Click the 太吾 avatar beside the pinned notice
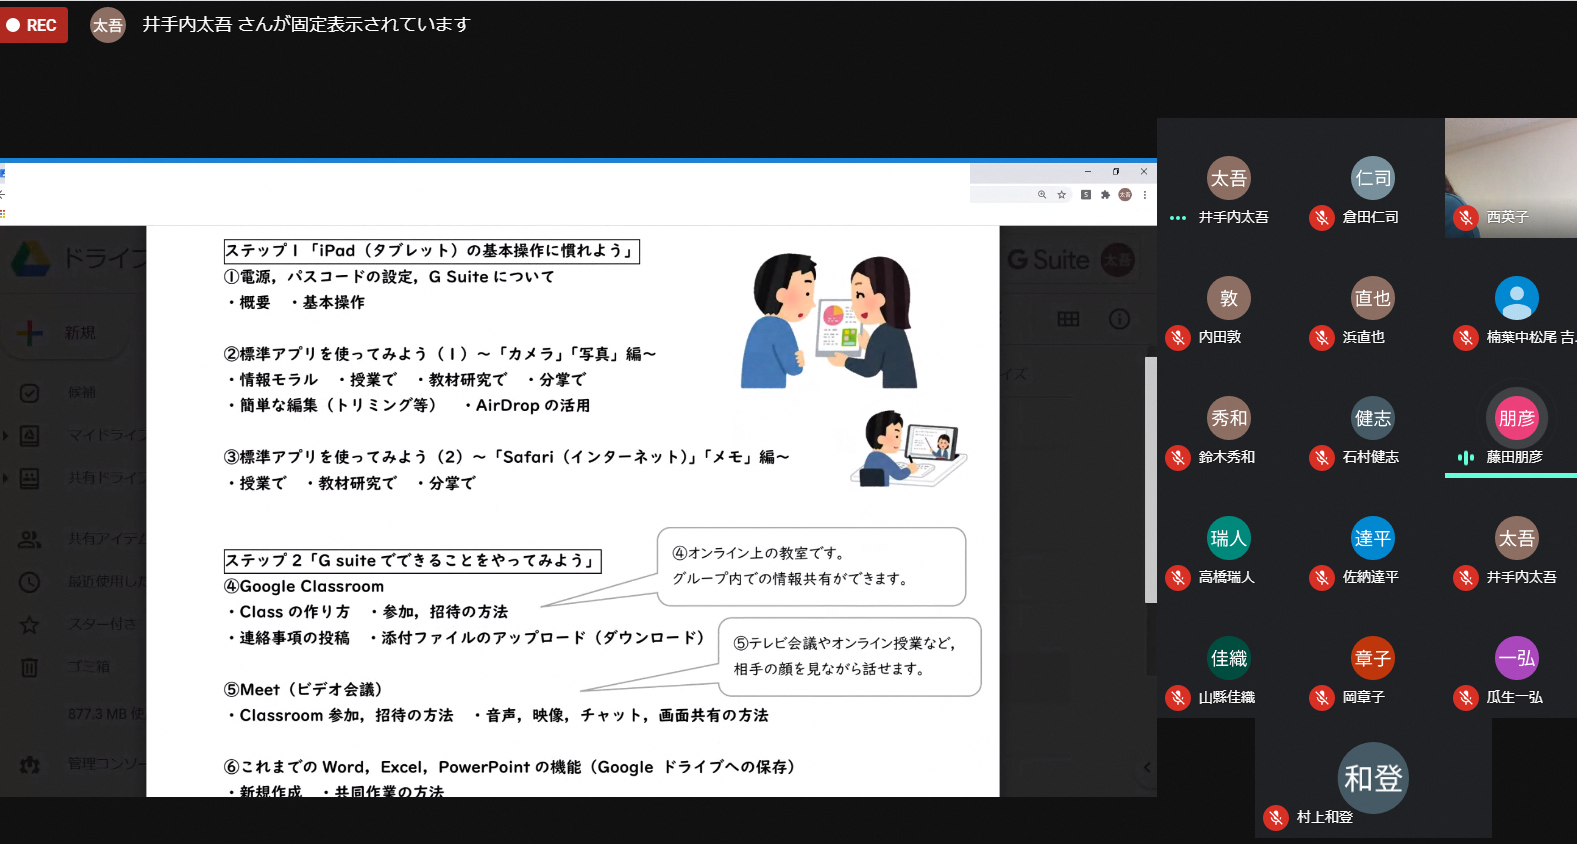1577x844 pixels. 108,26
